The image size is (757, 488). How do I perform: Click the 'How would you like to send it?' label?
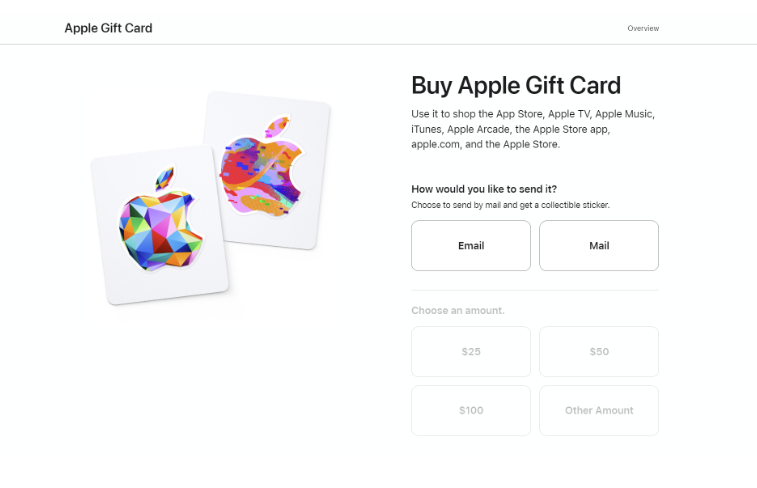pyautogui.click(x=484, y=189)
